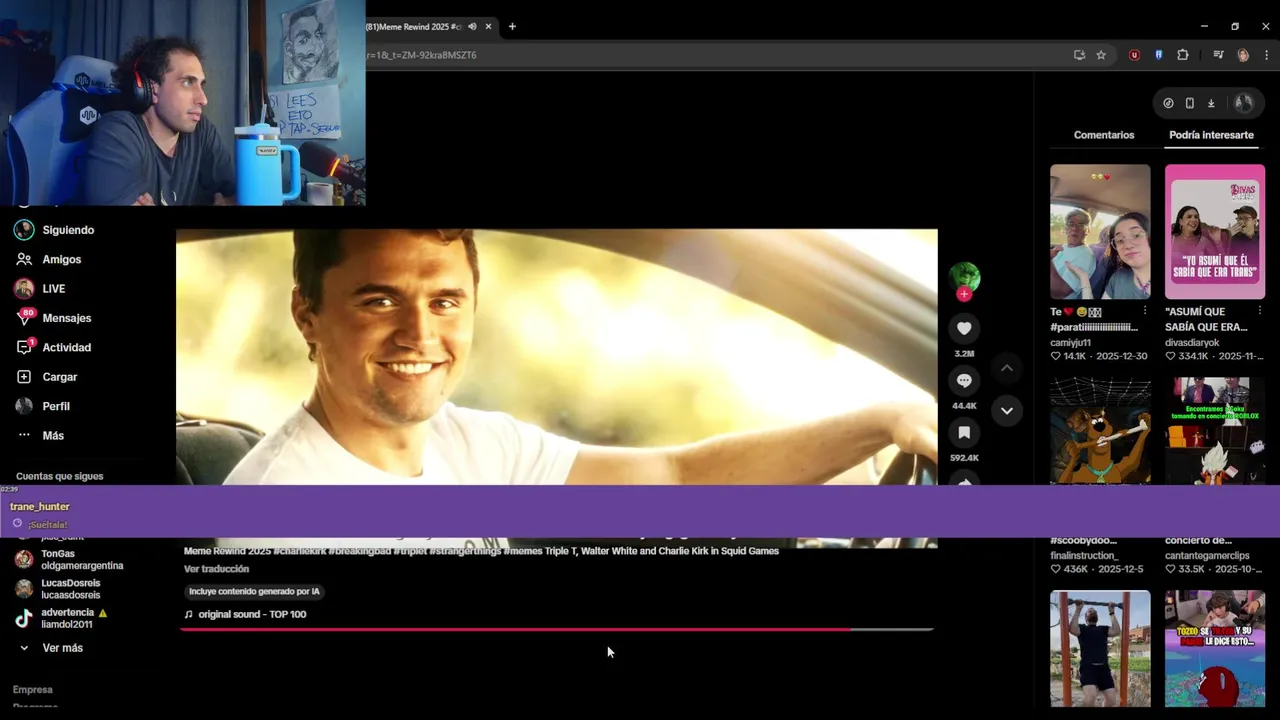Open the blue shield extension icon
This screenshot has height=720, width=1280.
pos(1158,55)
